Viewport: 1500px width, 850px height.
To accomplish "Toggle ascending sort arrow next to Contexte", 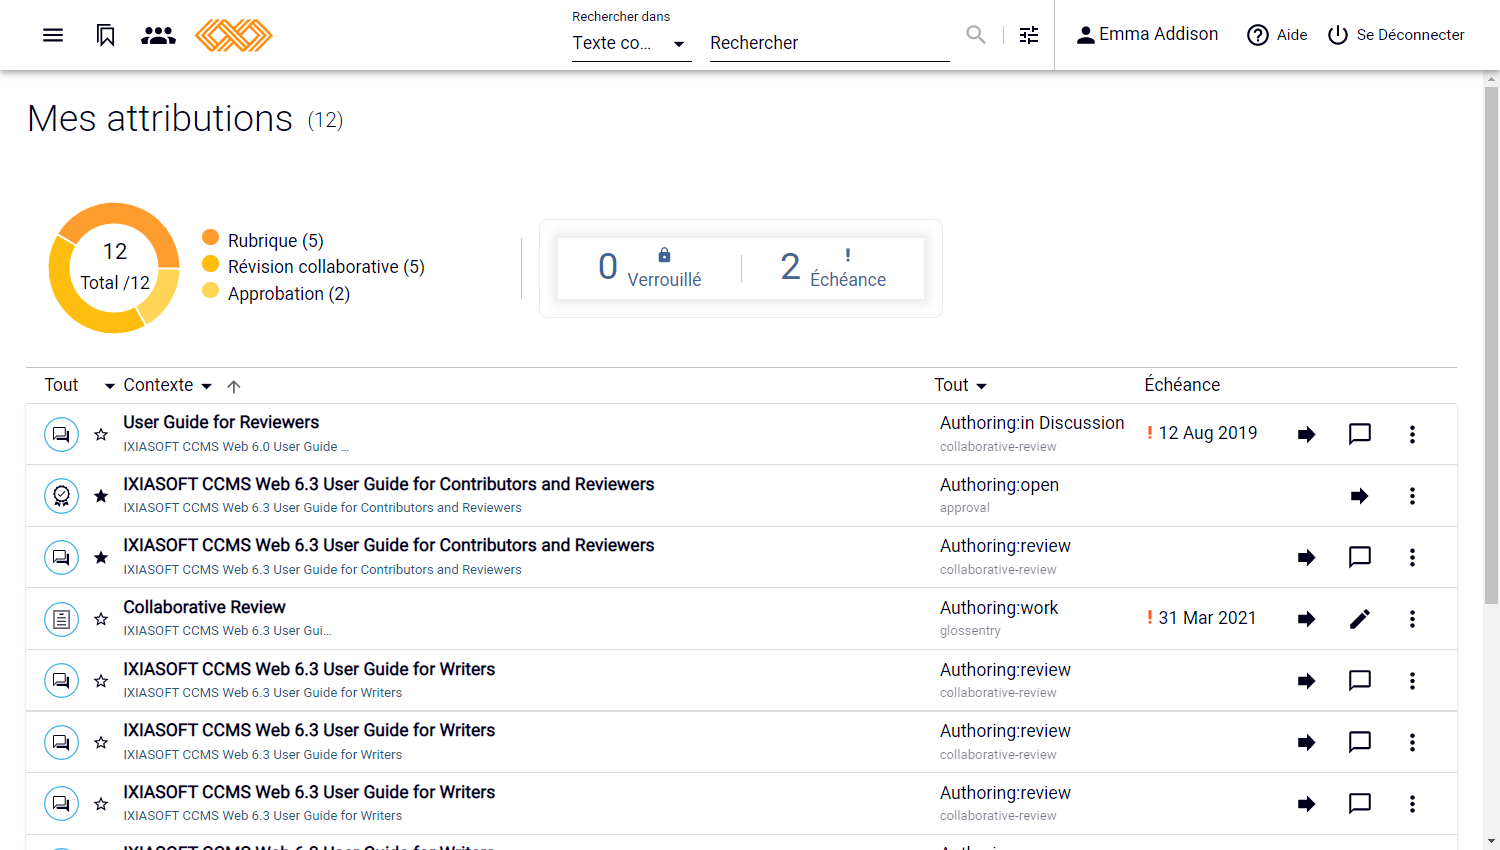I will click(234, 386).
